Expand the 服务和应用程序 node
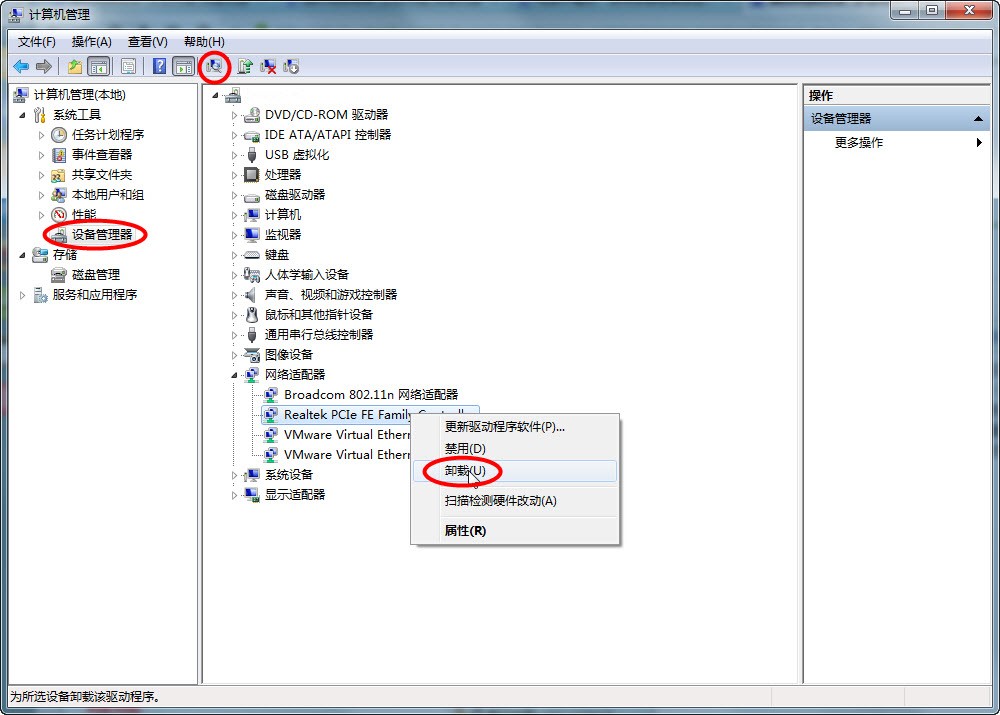 click(x=22, y=295)
